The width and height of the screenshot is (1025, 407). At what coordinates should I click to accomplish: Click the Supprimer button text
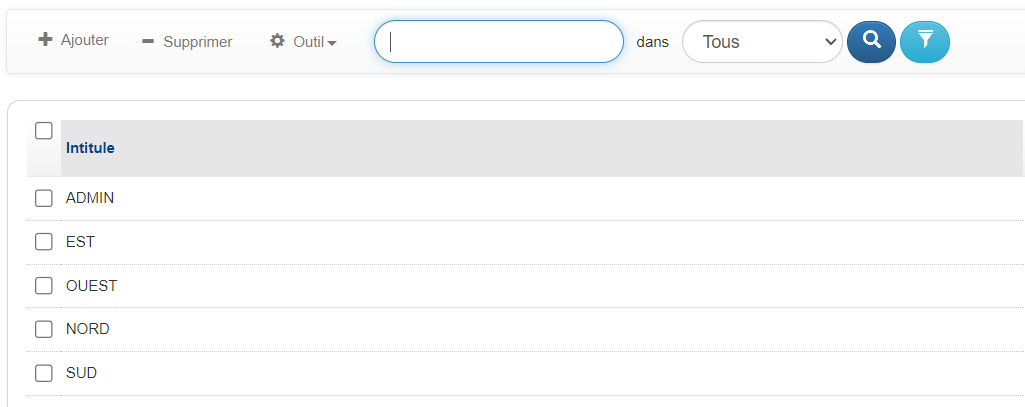(x=197, y=42)
